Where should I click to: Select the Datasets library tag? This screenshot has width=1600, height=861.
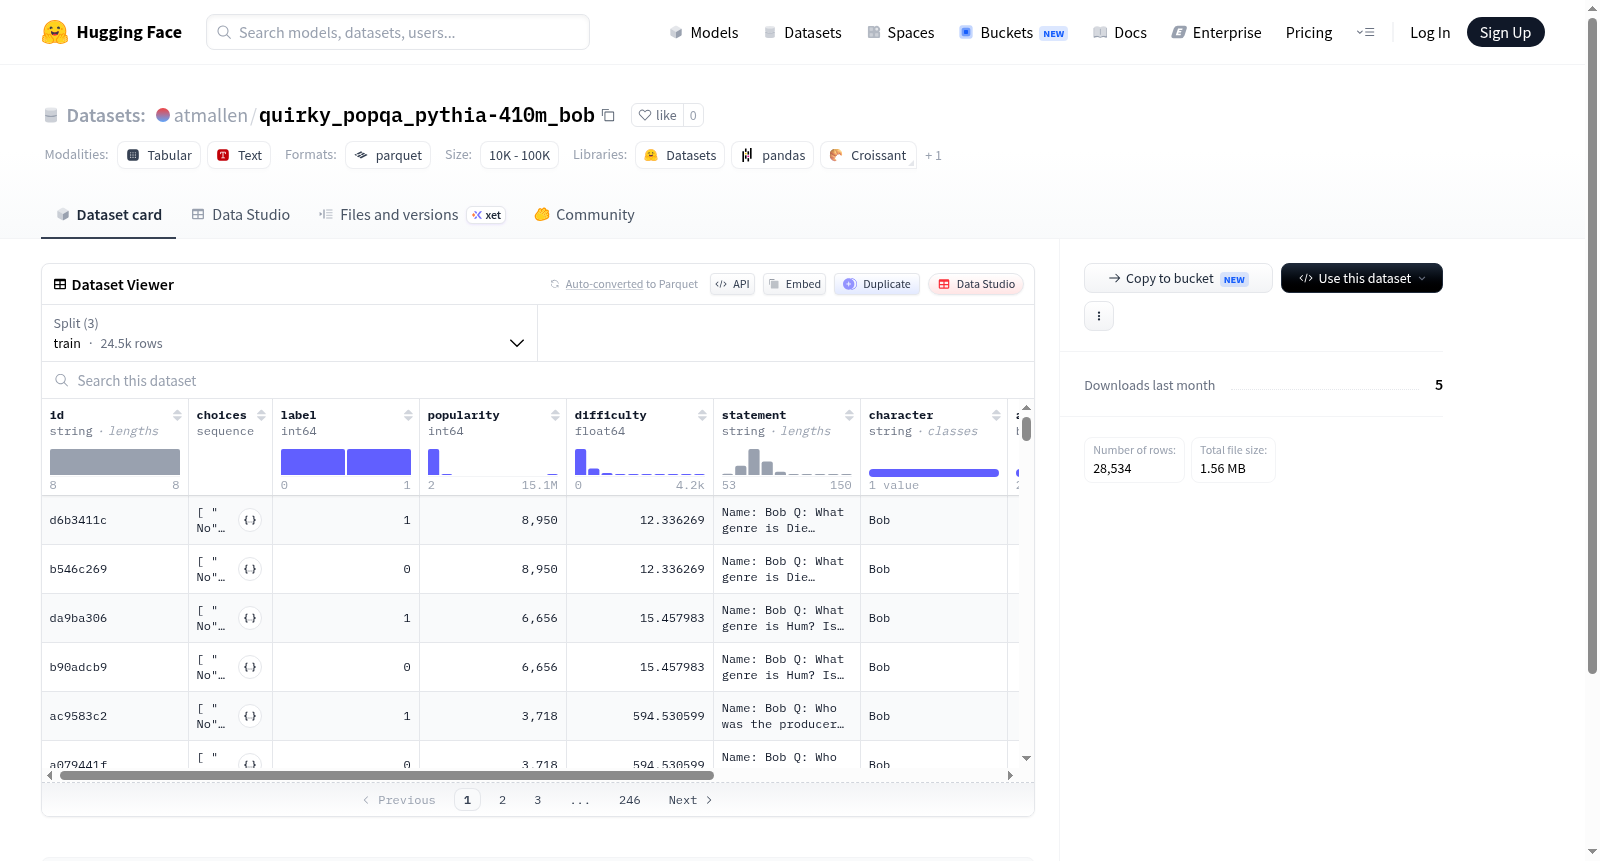(680, 155)
